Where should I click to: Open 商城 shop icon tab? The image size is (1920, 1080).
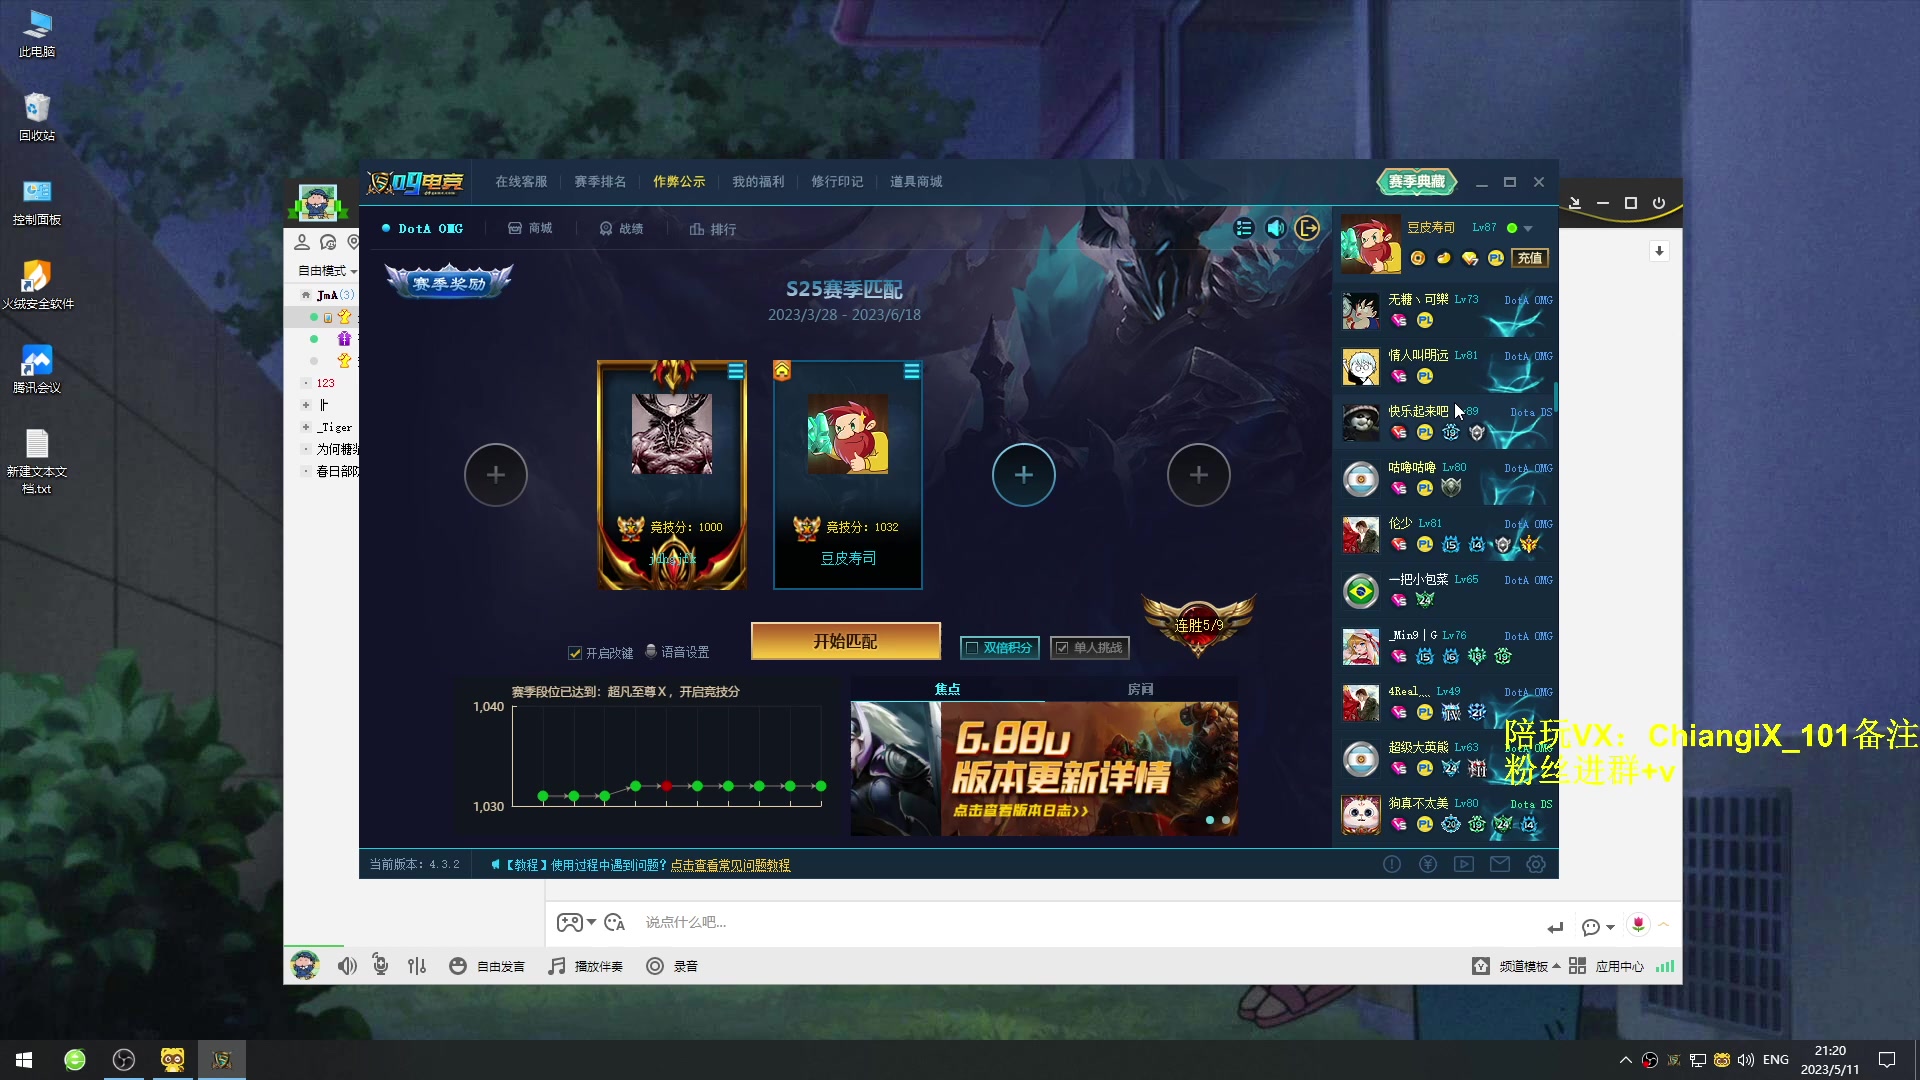tap(530, 229)
